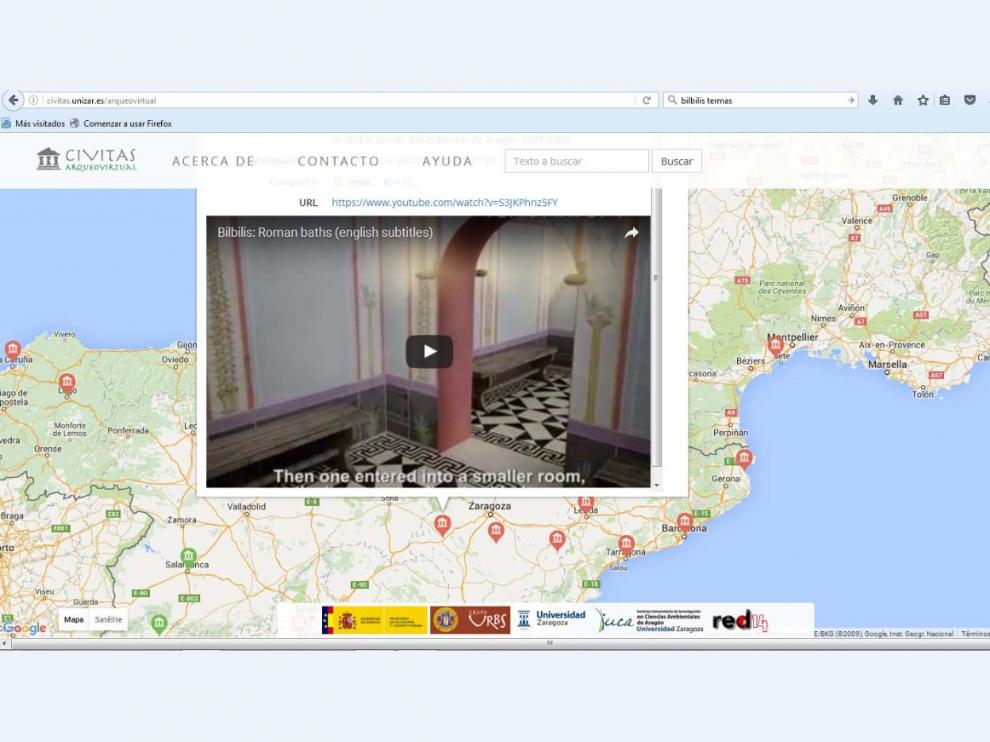The width and height of the screenshot is (990, 742).
Task: Switch map to Satélite view
Action: pyautogui.click(x=109, y=619)
